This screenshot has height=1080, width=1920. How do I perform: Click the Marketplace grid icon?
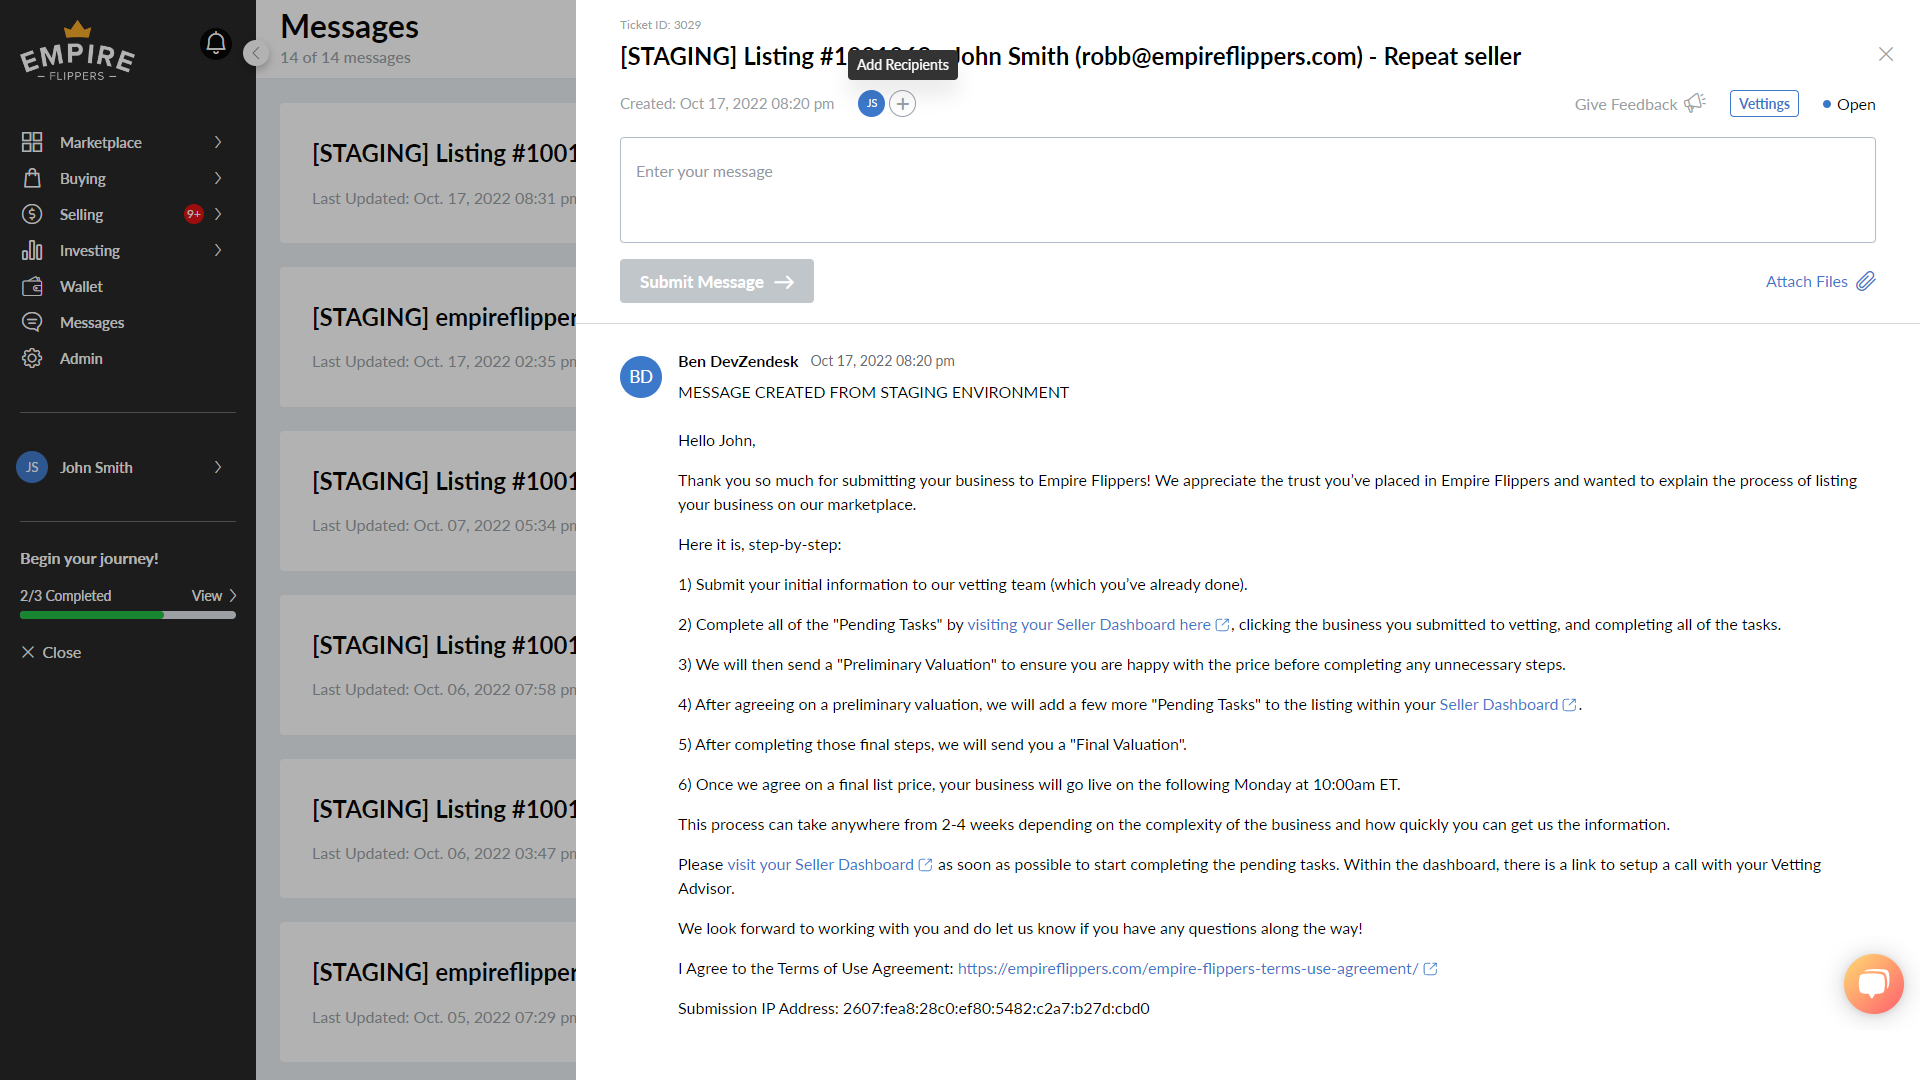coord(32,142)
